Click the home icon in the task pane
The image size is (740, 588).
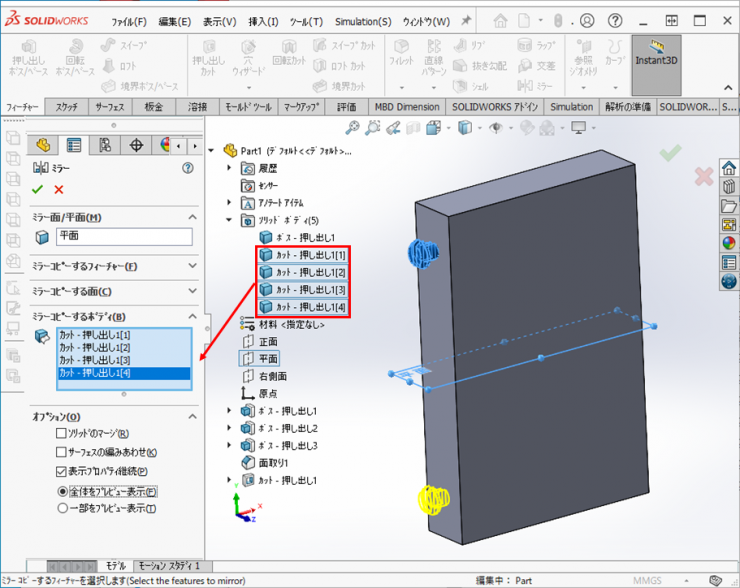coord(728,167)
